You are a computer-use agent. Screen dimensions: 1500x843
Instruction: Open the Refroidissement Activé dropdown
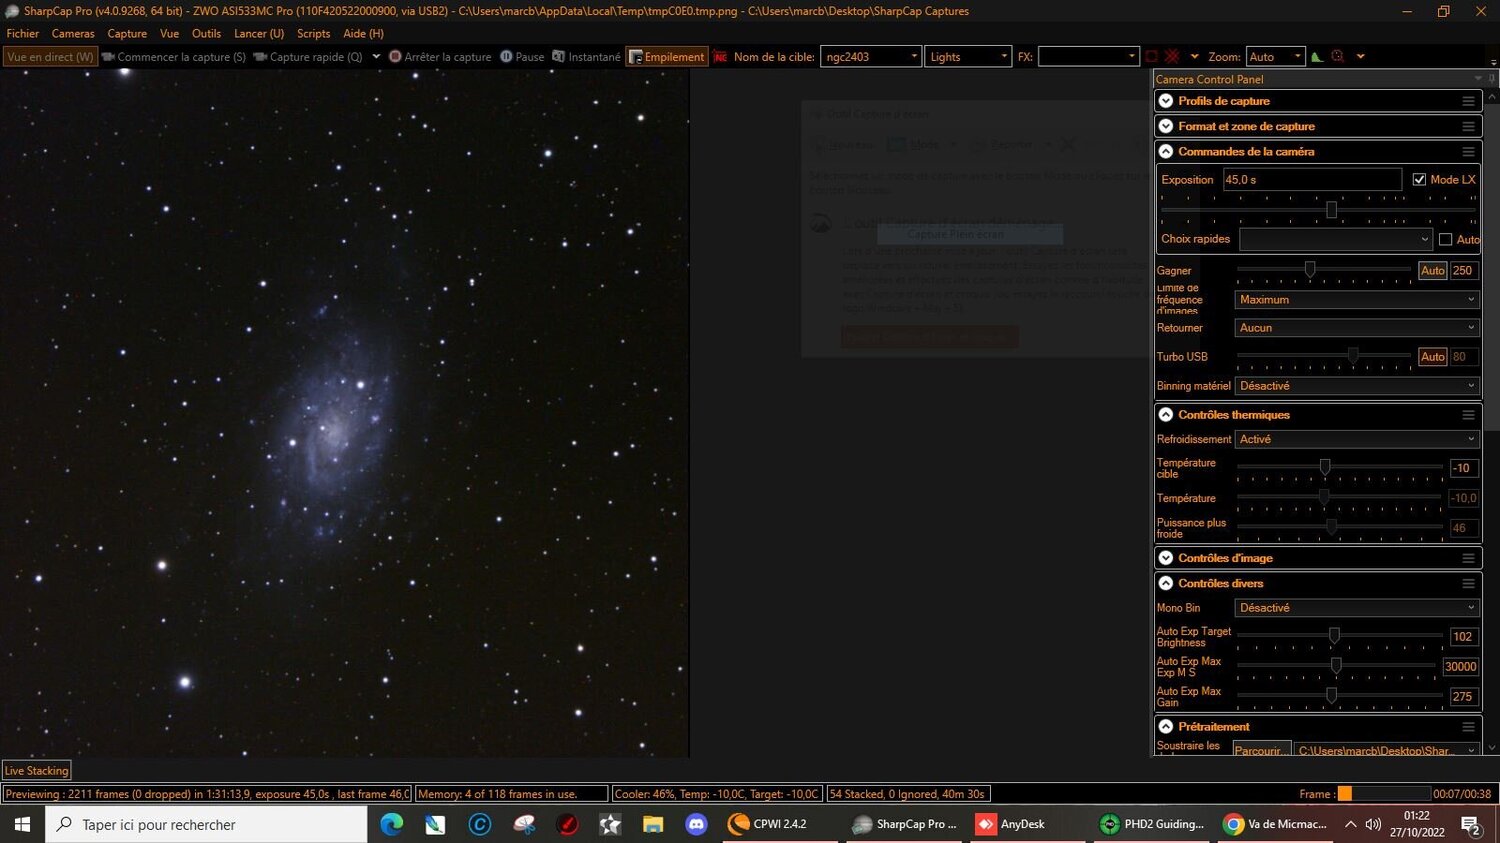[x=1355, y=438]
